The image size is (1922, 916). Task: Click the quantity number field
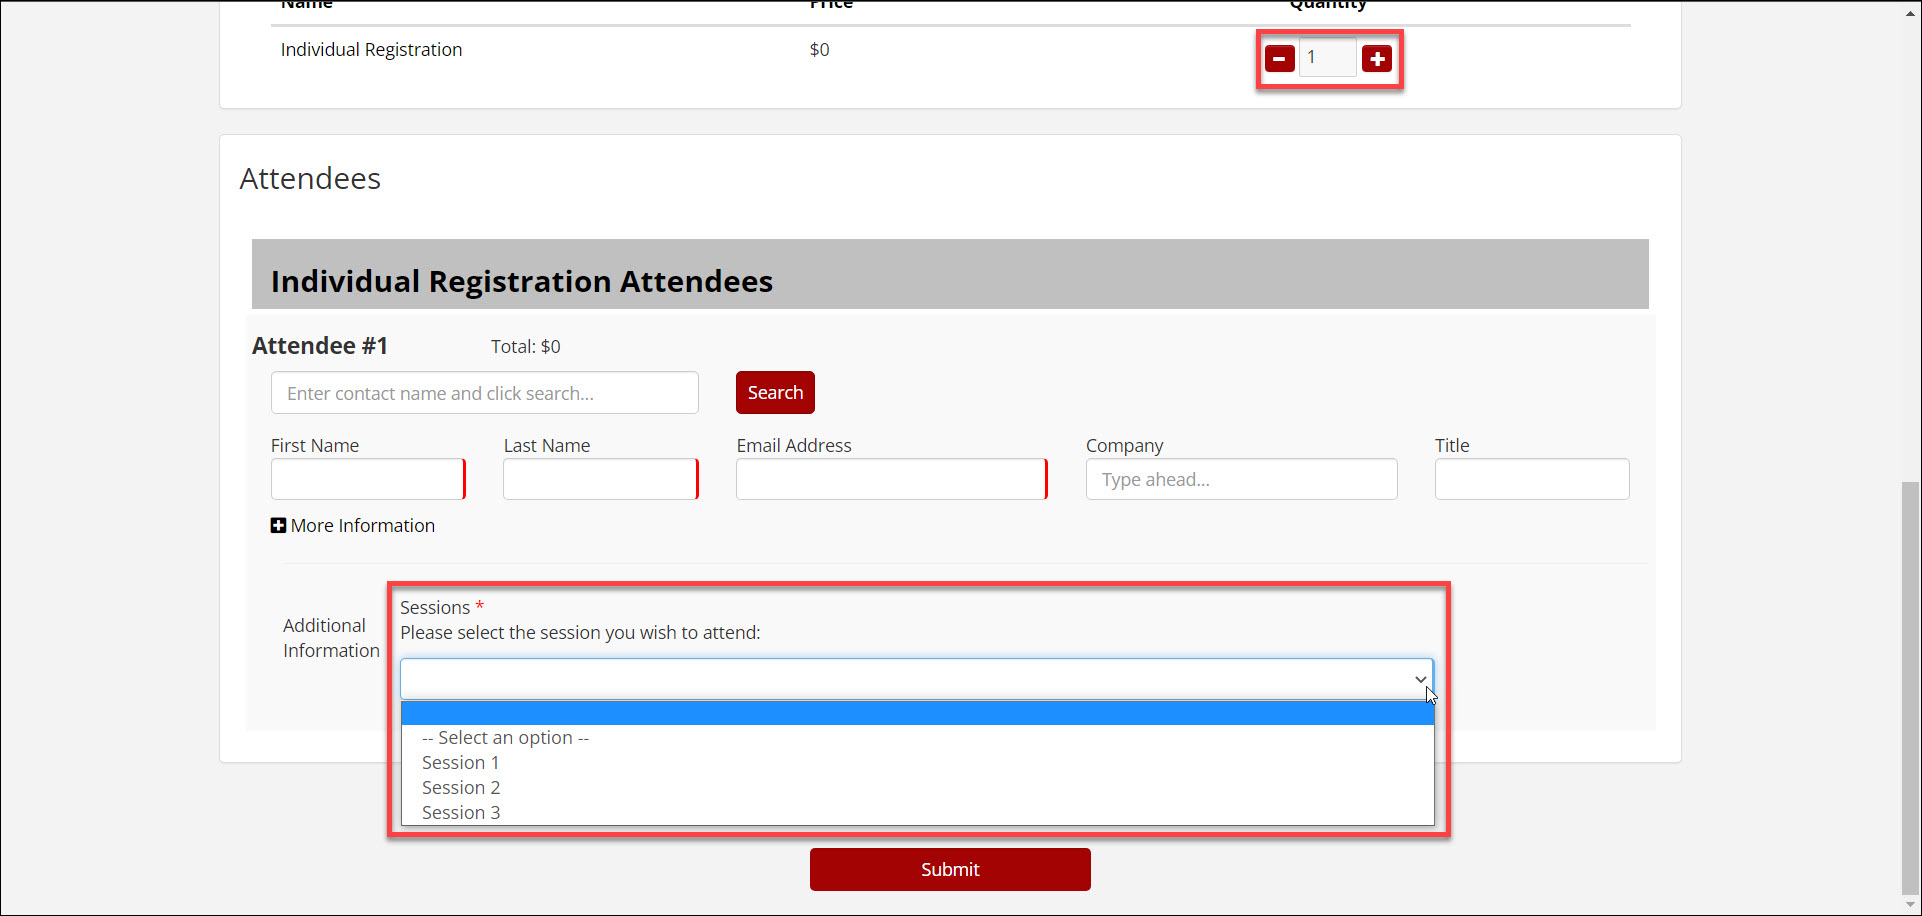pos(1327,58)
